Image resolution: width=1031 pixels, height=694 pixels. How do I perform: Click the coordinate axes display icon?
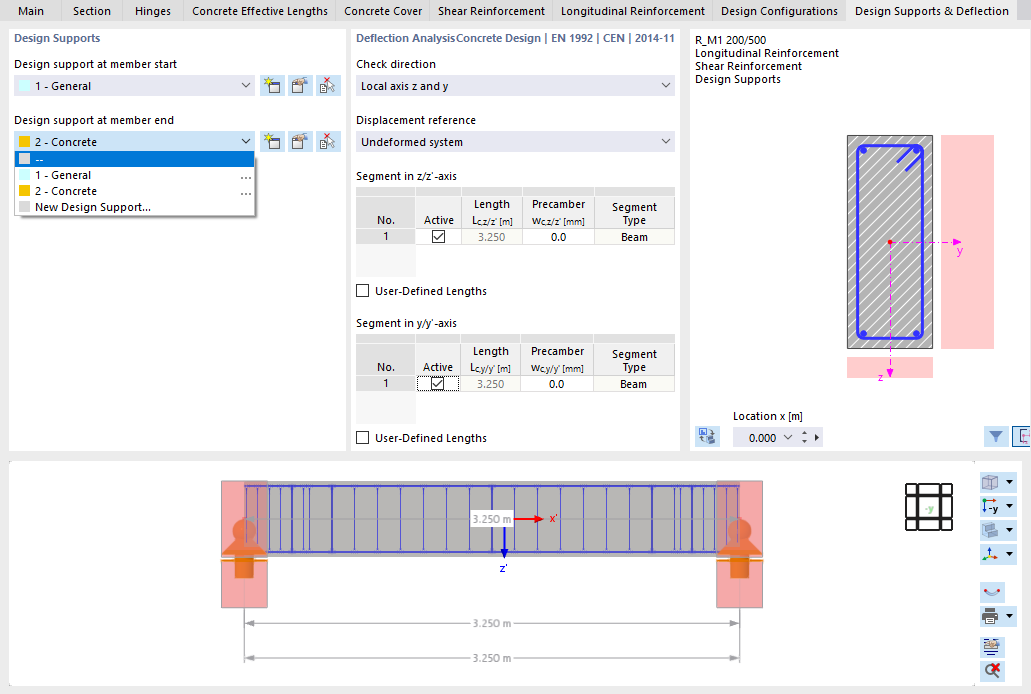click(990, 554)
